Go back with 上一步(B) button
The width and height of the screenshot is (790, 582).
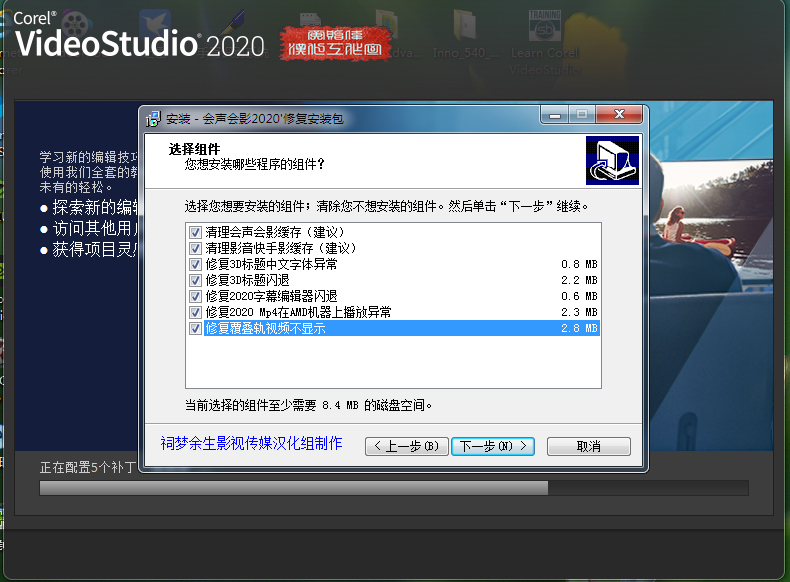pos(407,446)
